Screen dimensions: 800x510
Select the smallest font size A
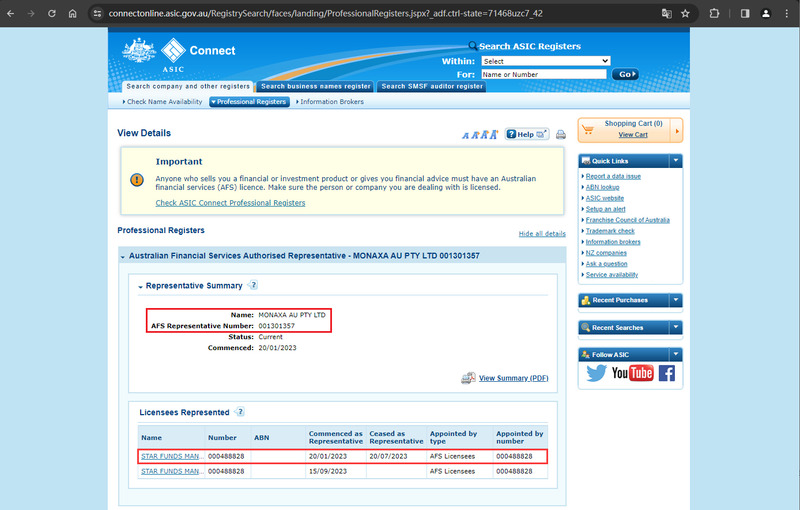(x=465, y=136)
